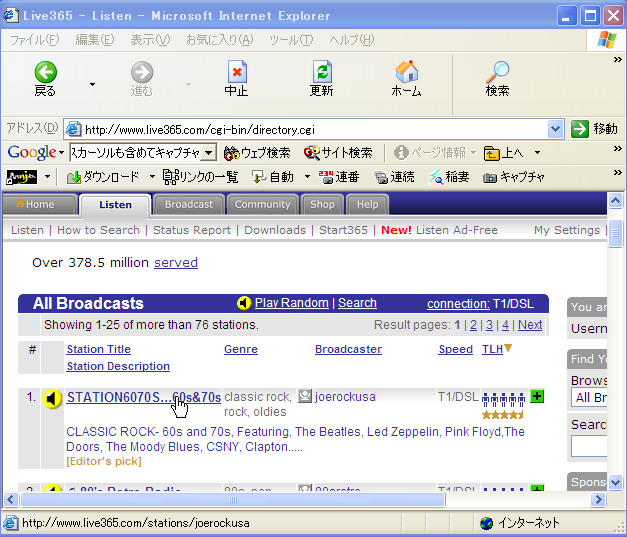The height and width of the screenshot is (537, 627).
Task: Open the served link
Action: 176,263
